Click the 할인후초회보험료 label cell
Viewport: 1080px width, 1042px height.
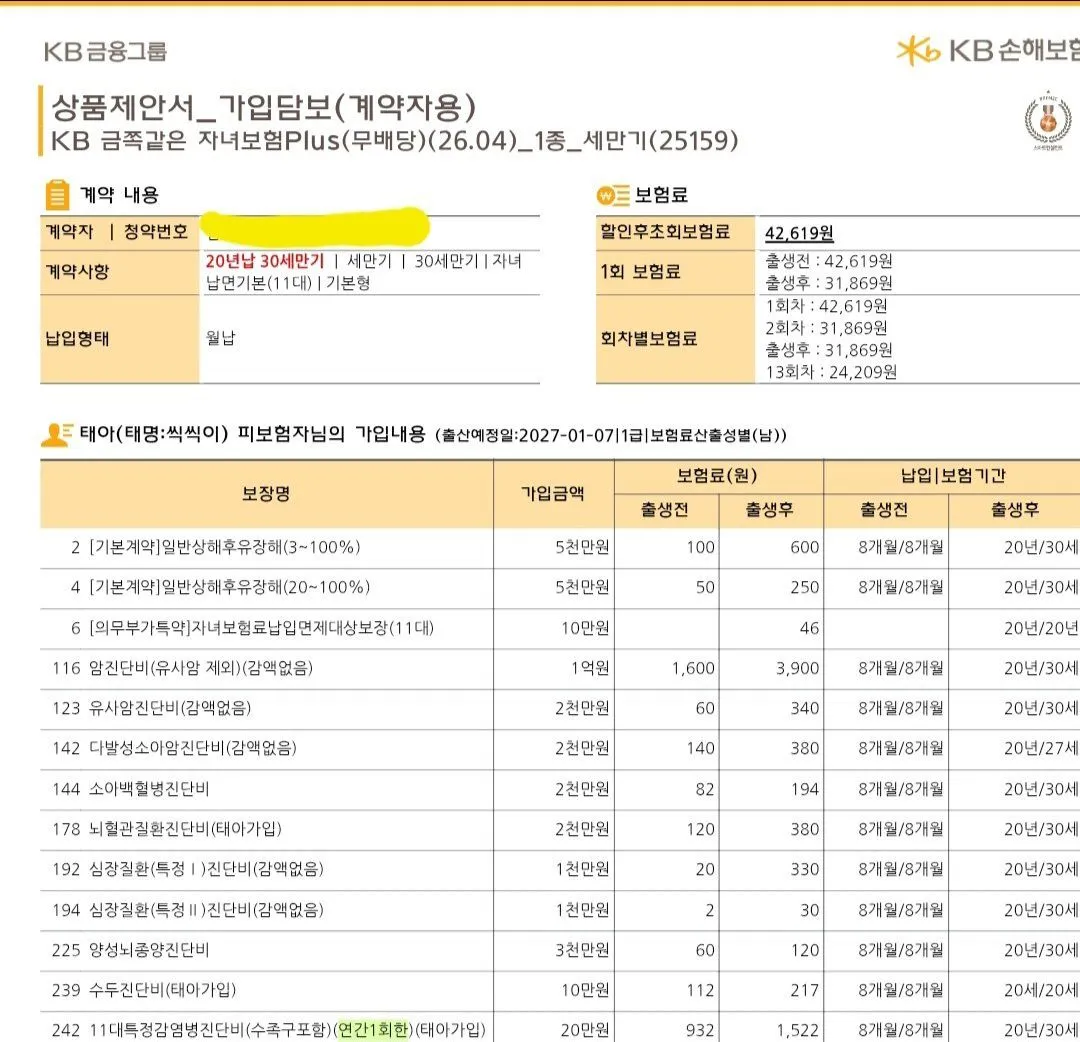[x=676, y=232]
